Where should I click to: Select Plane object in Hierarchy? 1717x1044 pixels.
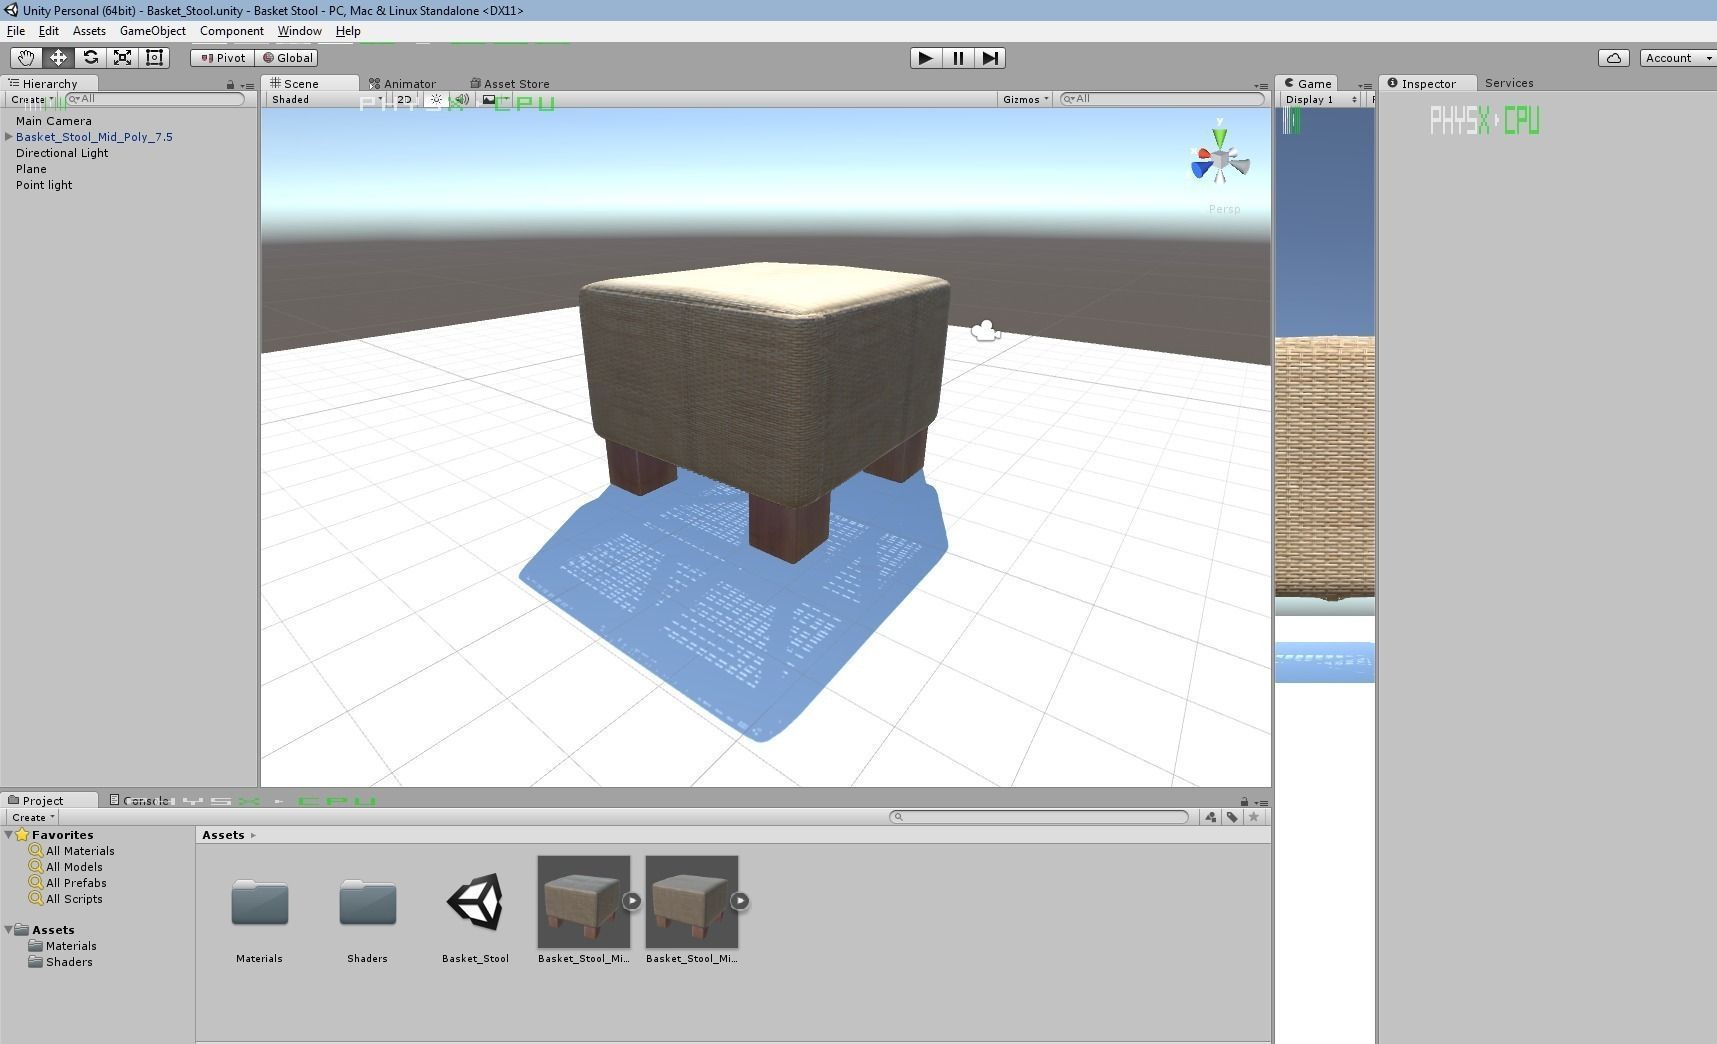coord(31,169)
